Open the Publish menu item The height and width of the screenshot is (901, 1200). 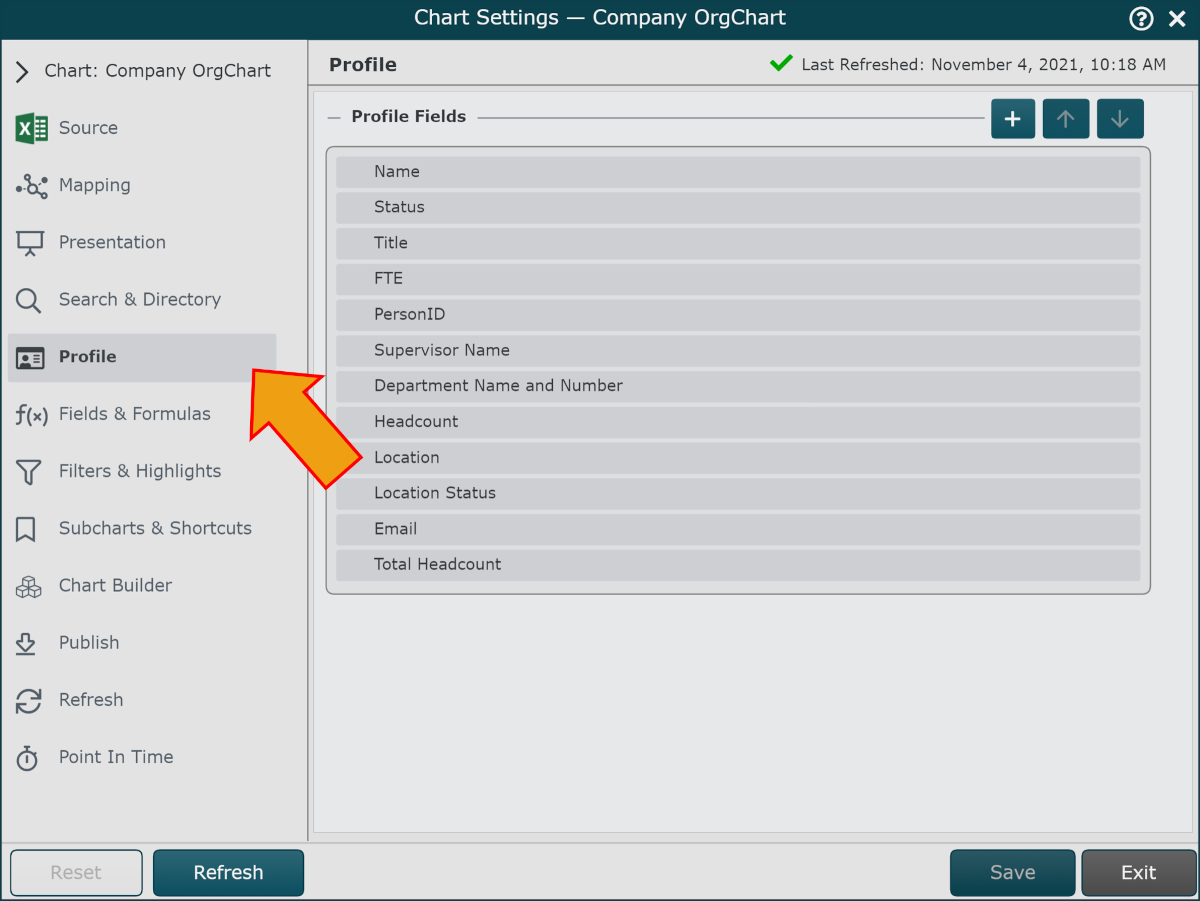pyautogui.click(x=89, y=643)
